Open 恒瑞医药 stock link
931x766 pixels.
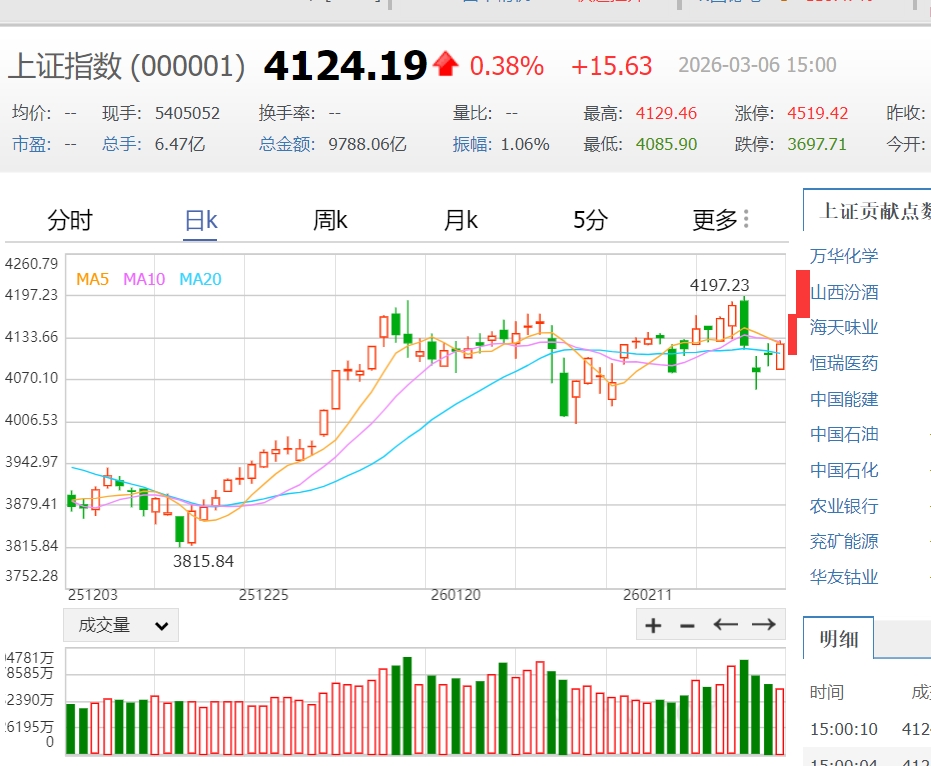pyautogui.click(x=844, y=363)
